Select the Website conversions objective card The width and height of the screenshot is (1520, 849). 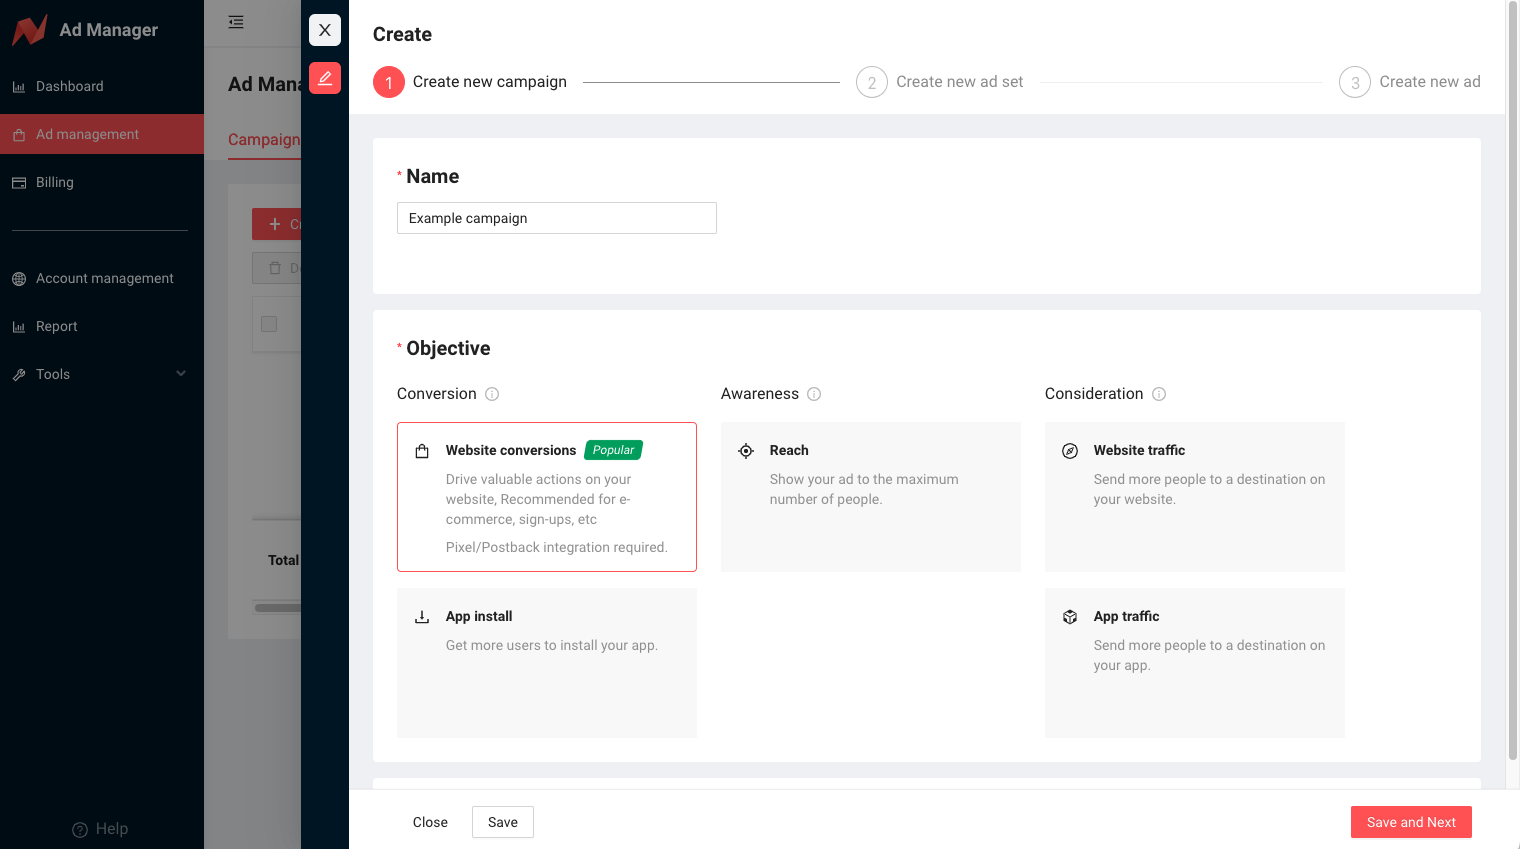547,497
